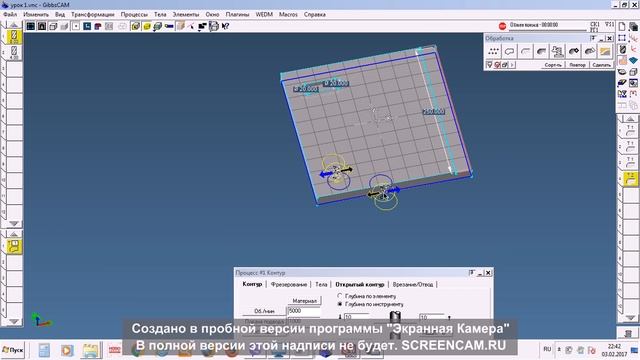Switch to the Врезание/Отвод tab

pyautogui.click(x=413, y=284)
